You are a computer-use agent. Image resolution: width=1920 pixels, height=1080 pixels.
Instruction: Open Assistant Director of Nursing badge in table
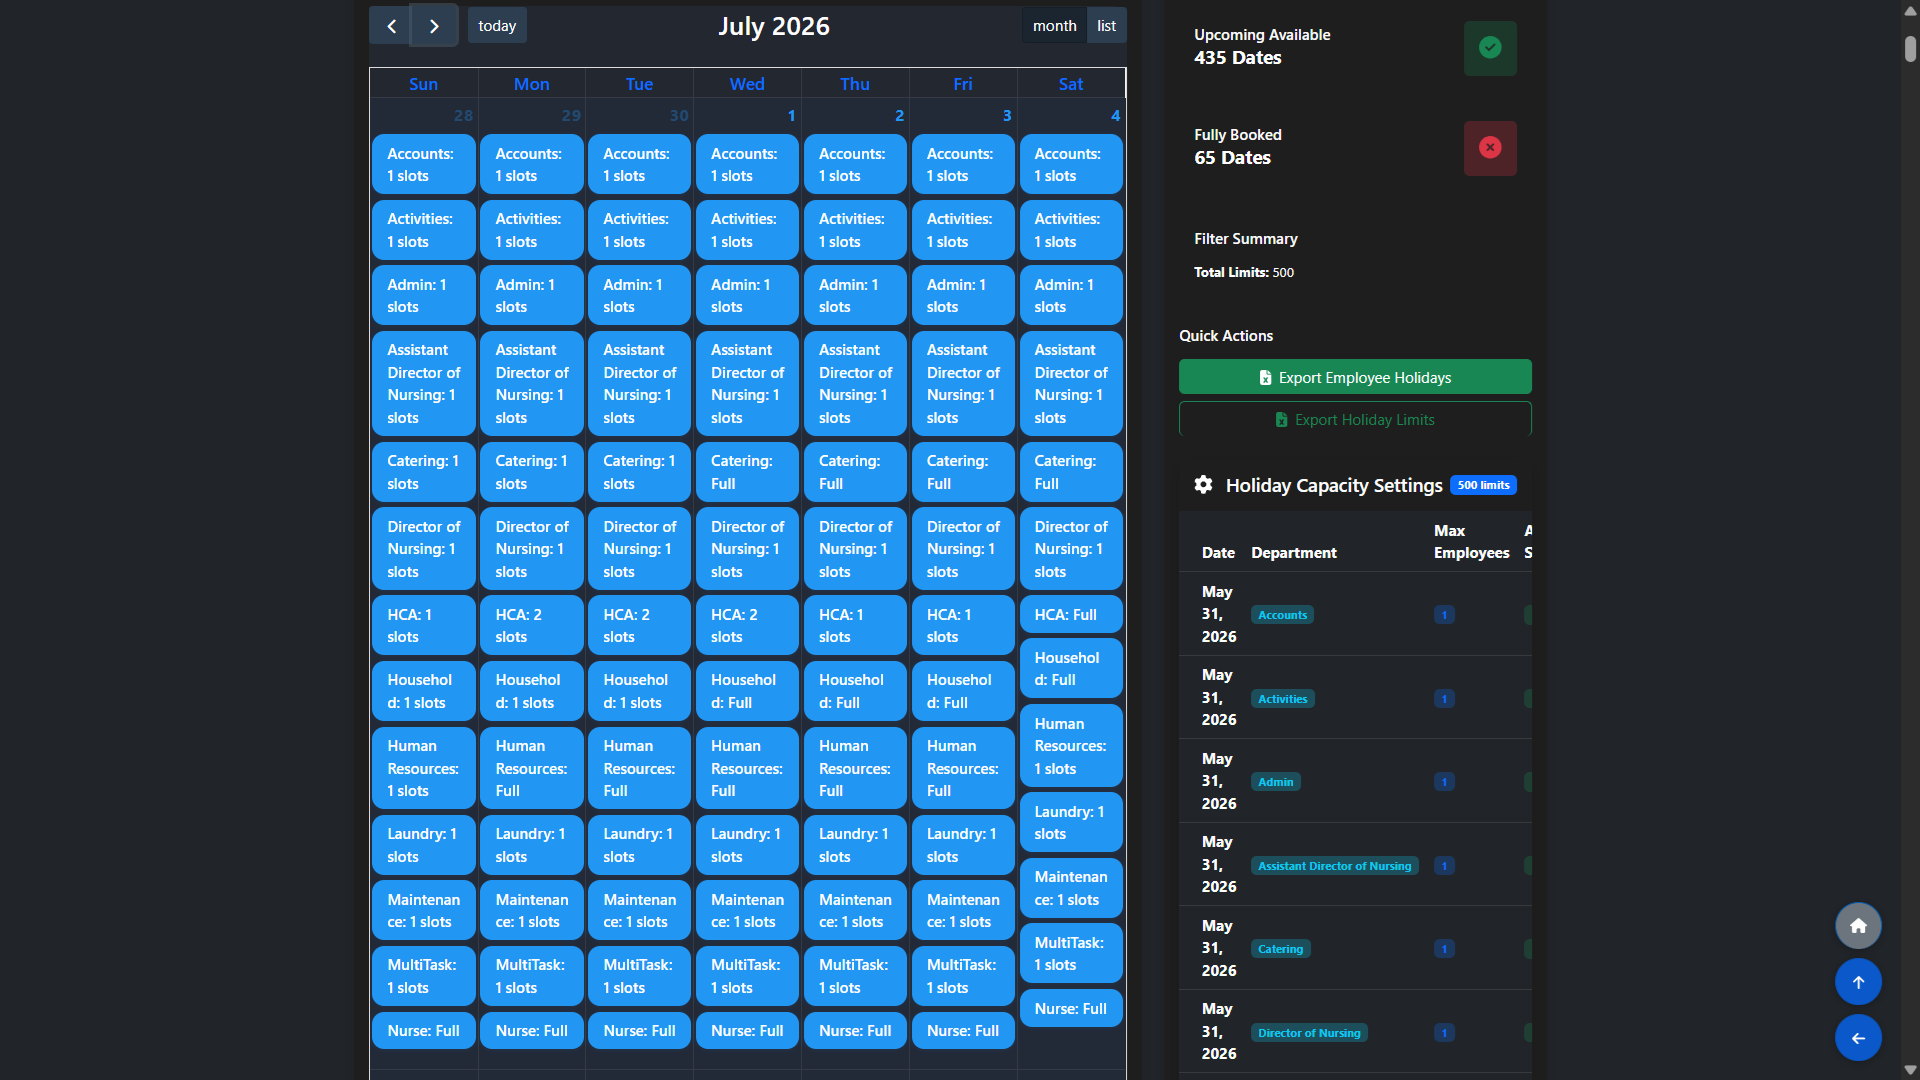pos(1334,866)
